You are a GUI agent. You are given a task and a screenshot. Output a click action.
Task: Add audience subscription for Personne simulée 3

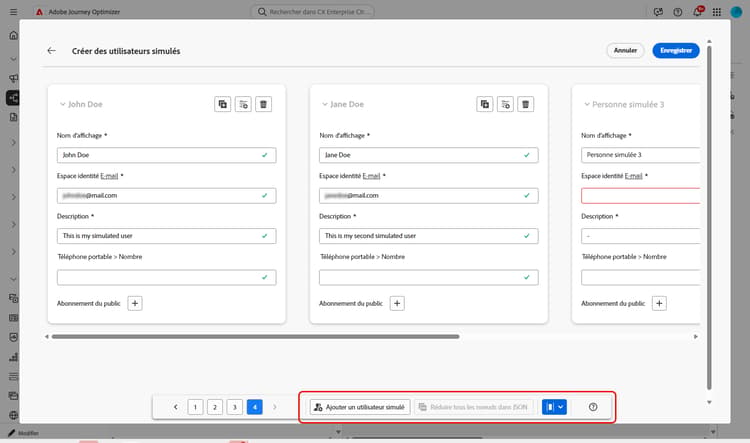pos(659,303)
